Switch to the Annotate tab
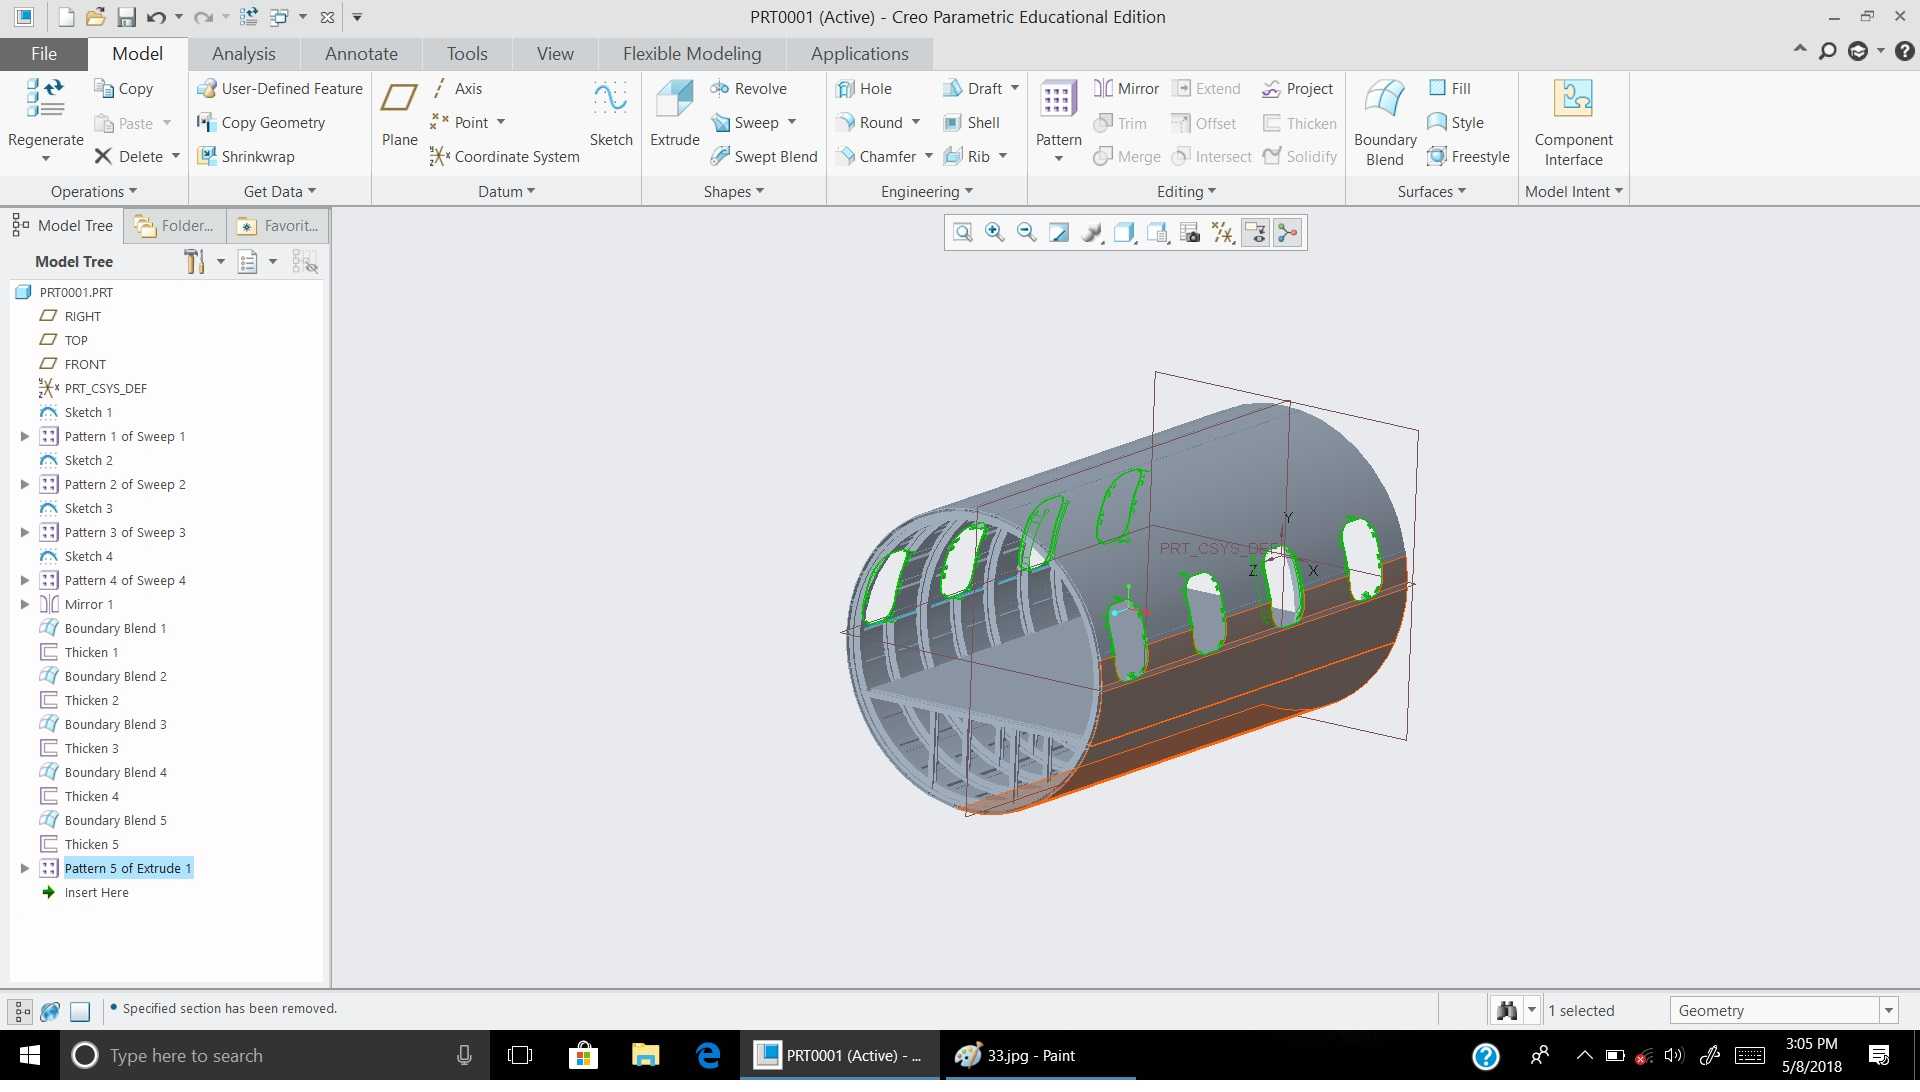 click(x=361, y=54)
